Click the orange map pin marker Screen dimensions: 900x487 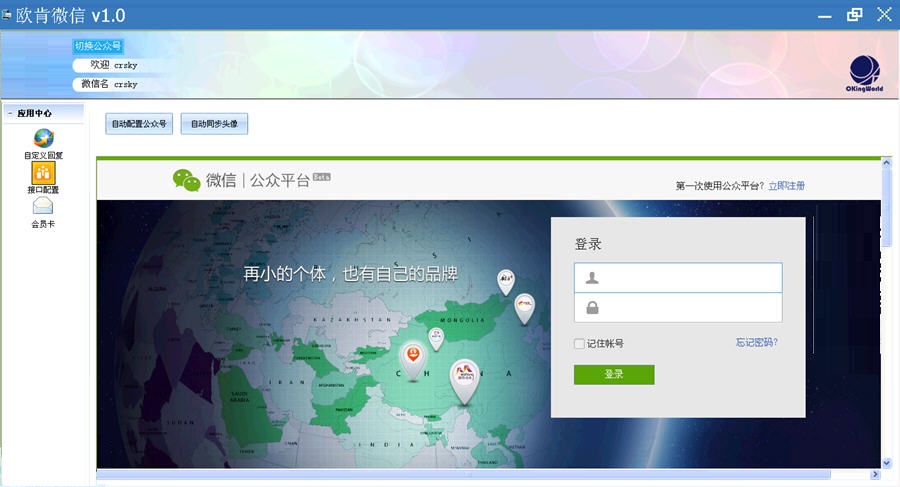click(413, 362)
